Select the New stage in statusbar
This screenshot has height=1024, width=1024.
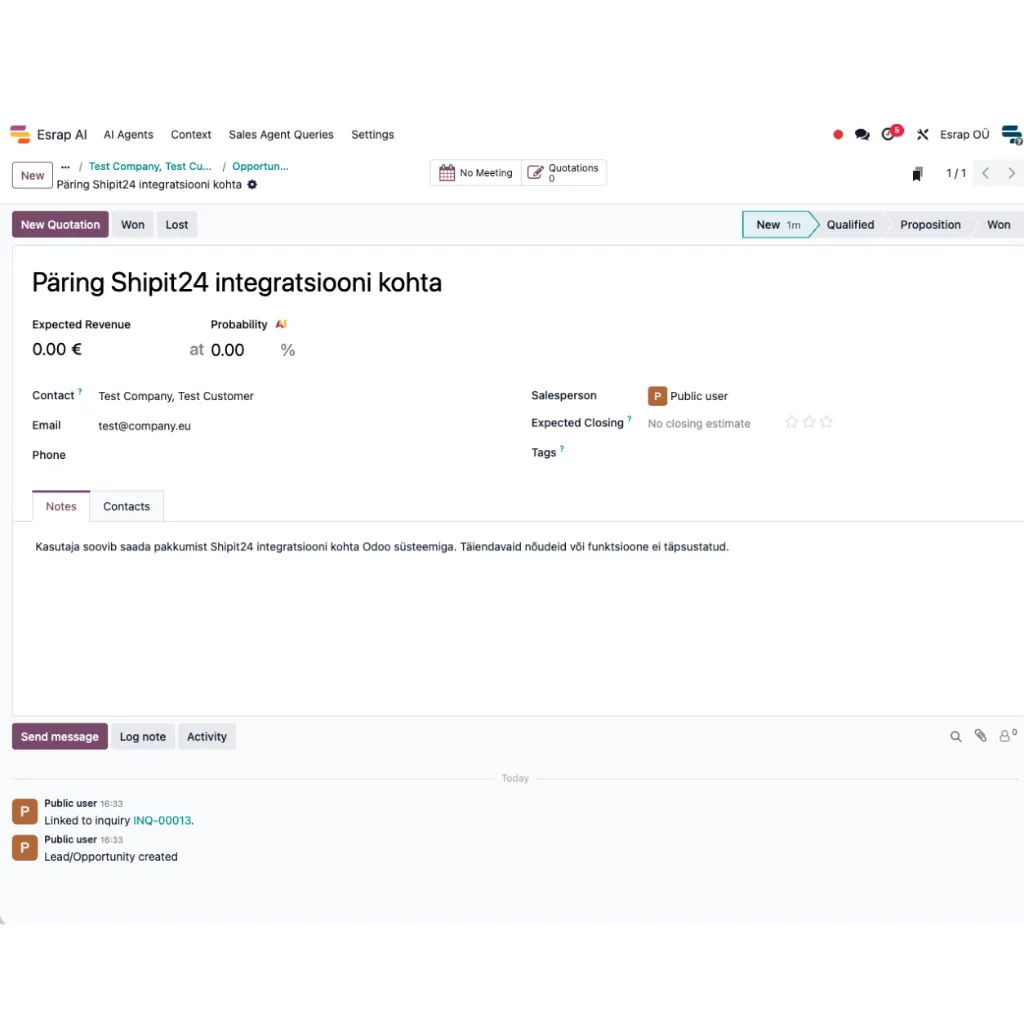pyautogui.click(x=778, y=225)
